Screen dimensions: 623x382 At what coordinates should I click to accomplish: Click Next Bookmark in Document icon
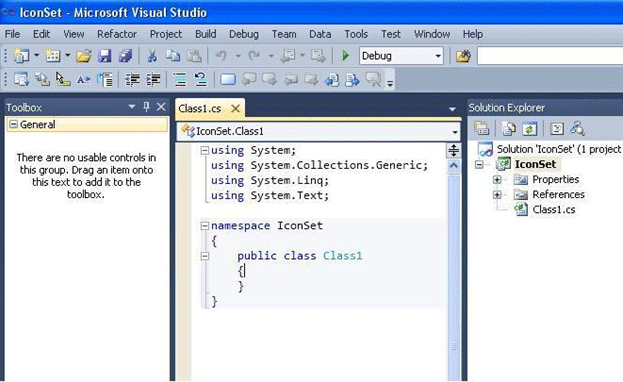[352, 80]
